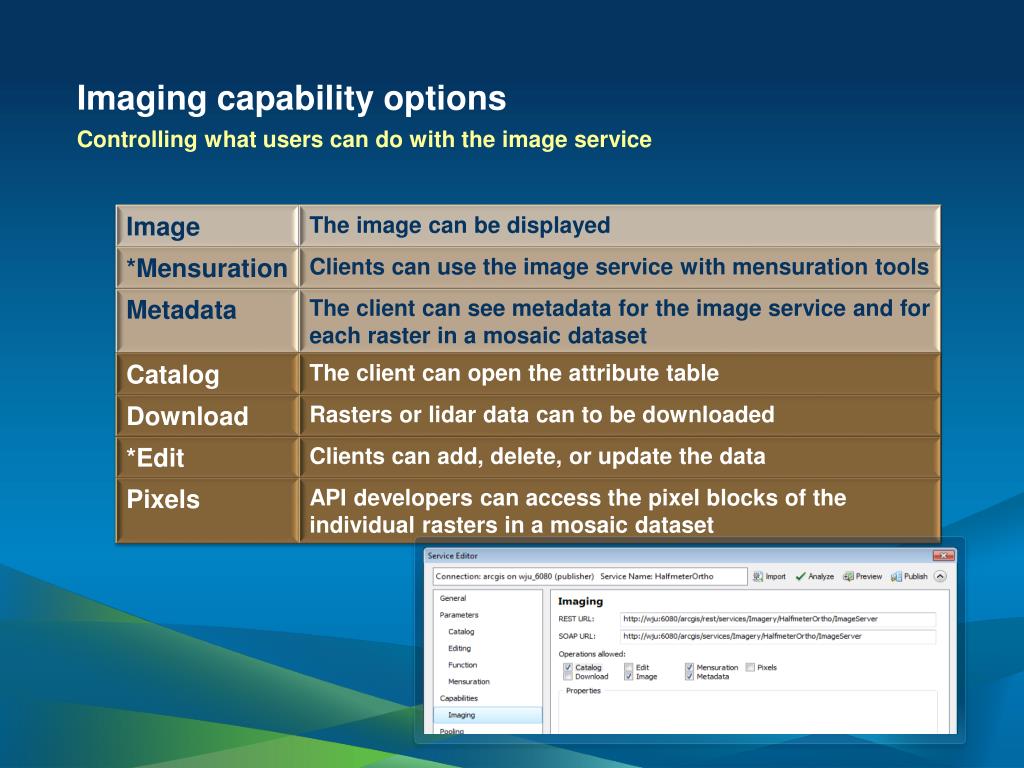This screenshot has height=768, width=1024.
Task: Select the highlighted Imaging sidebar item
Action: tap(488, 715)
